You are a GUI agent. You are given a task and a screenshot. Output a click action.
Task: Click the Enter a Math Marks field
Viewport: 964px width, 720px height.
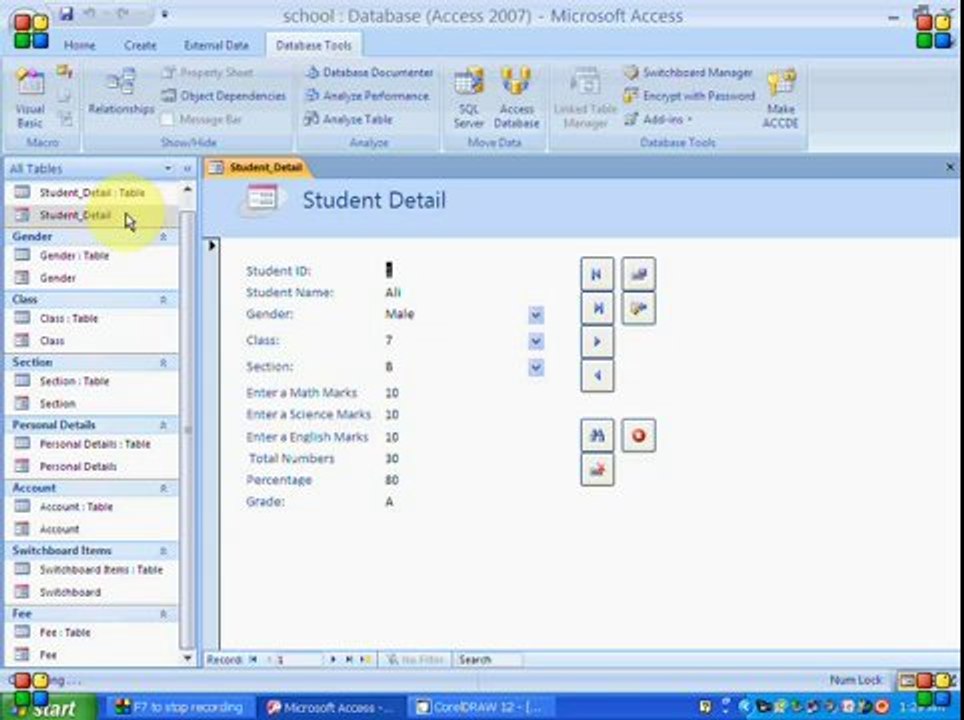[392, 393]
